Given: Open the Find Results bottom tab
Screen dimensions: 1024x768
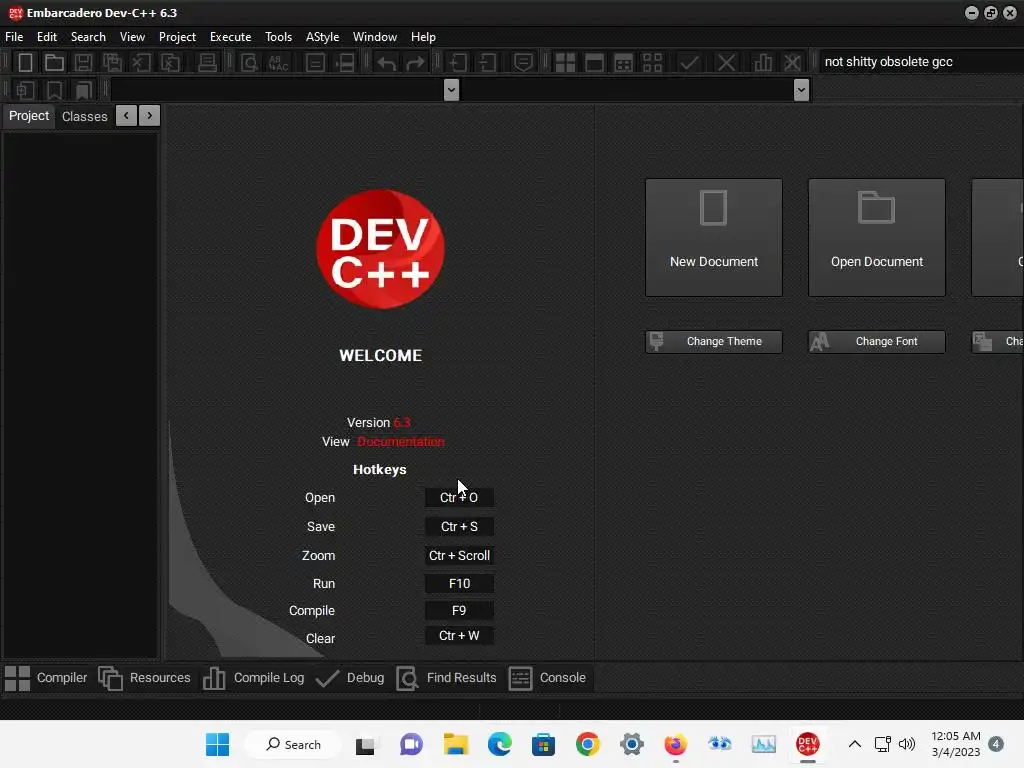Looking at the screenshot, I should pyautogui.click(x=447, y=678).
